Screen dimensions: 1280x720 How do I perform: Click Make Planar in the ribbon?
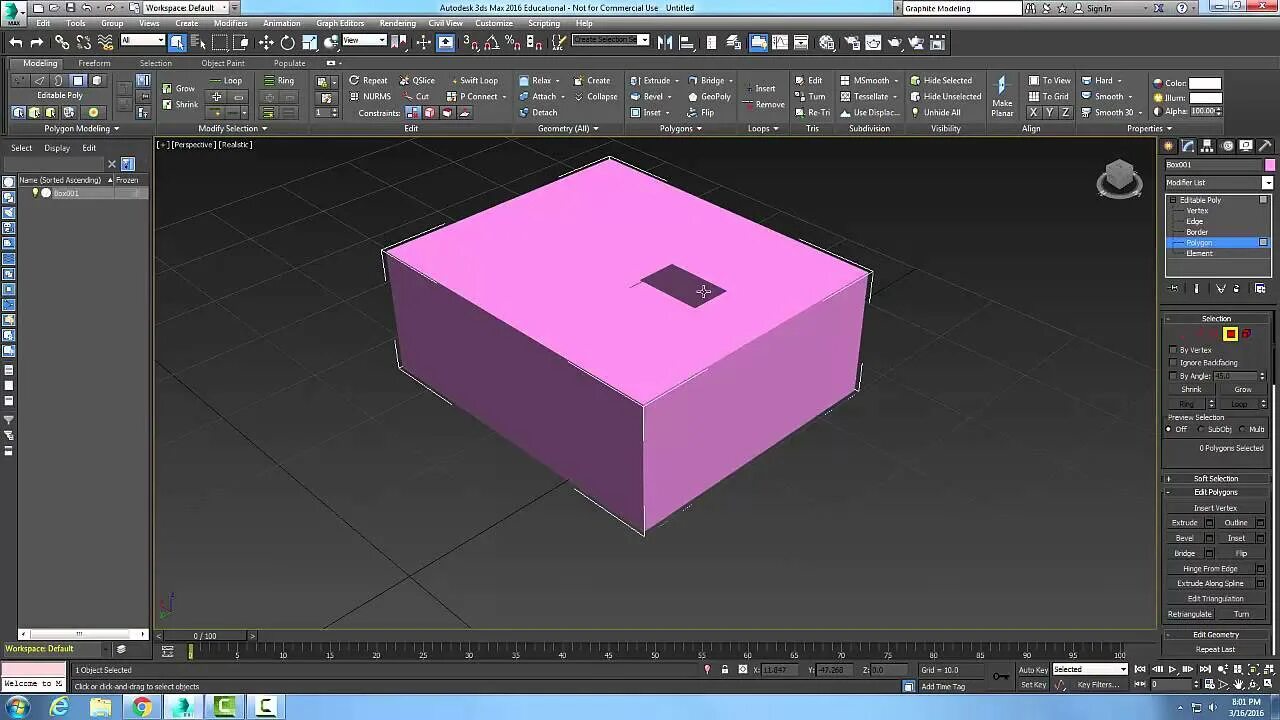(1002, 95)
